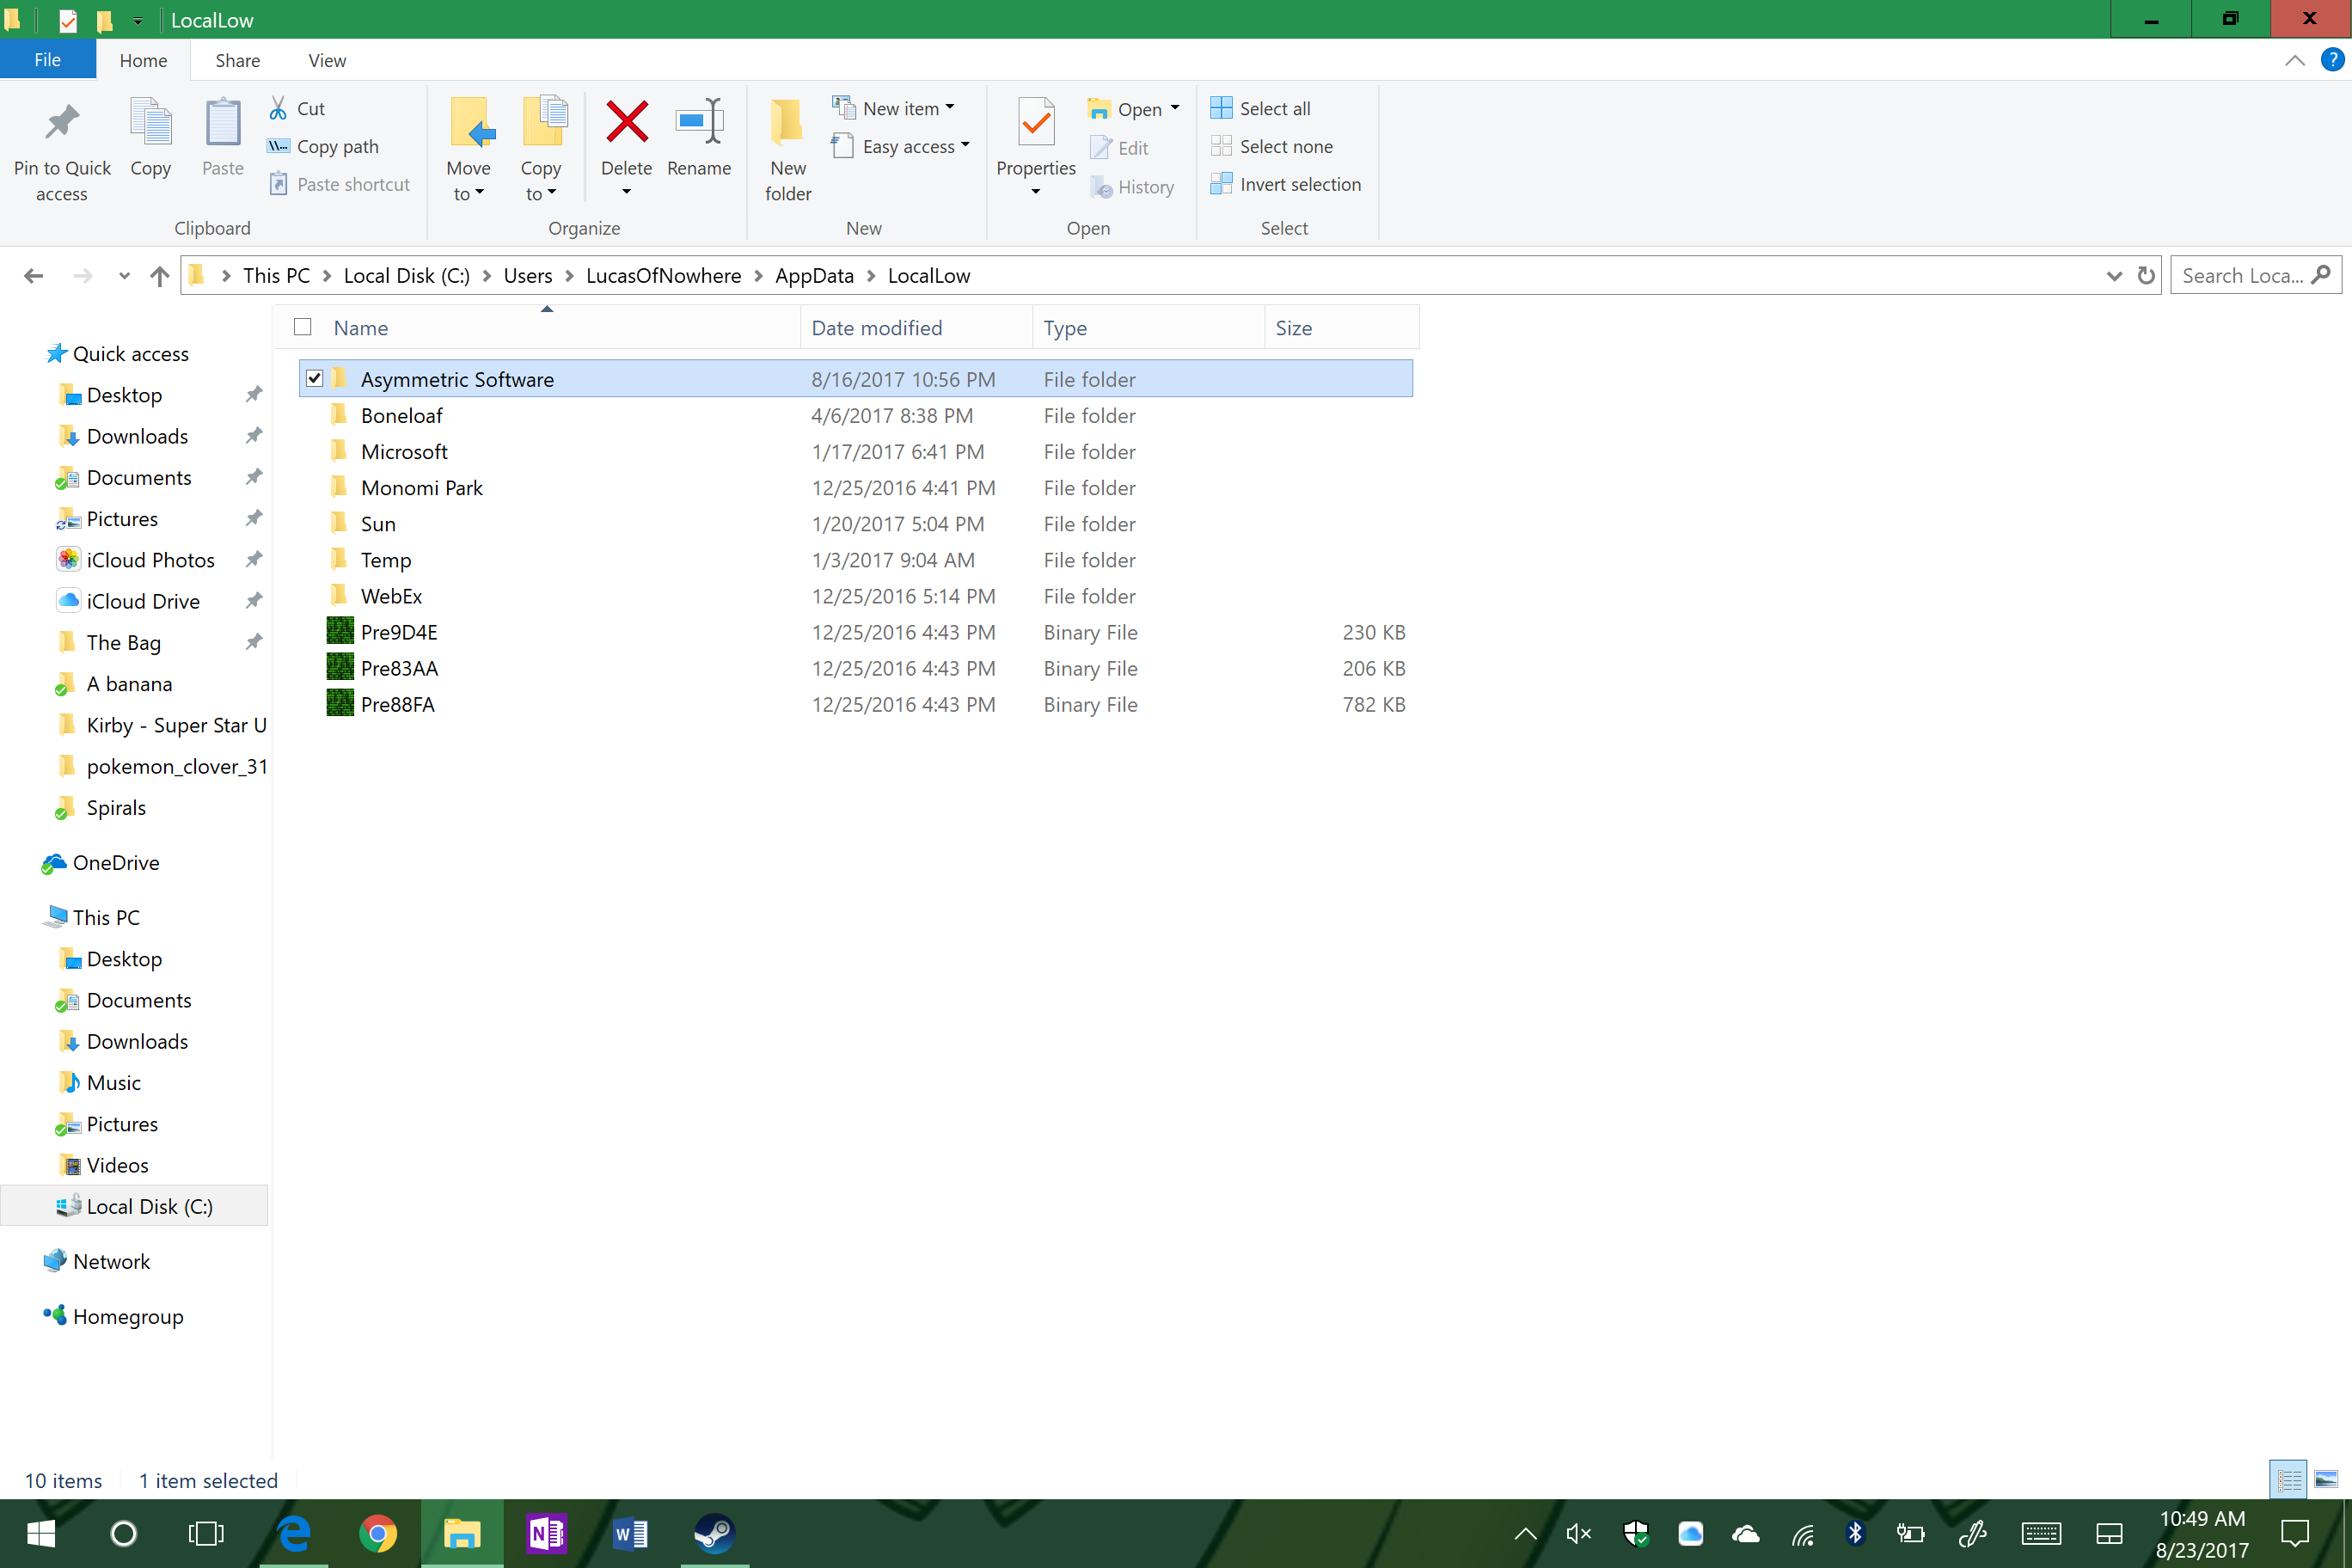Click the Properties checkmark icon
Viewport: 2352px width, 1568px height.
(x=1035, y=123)
